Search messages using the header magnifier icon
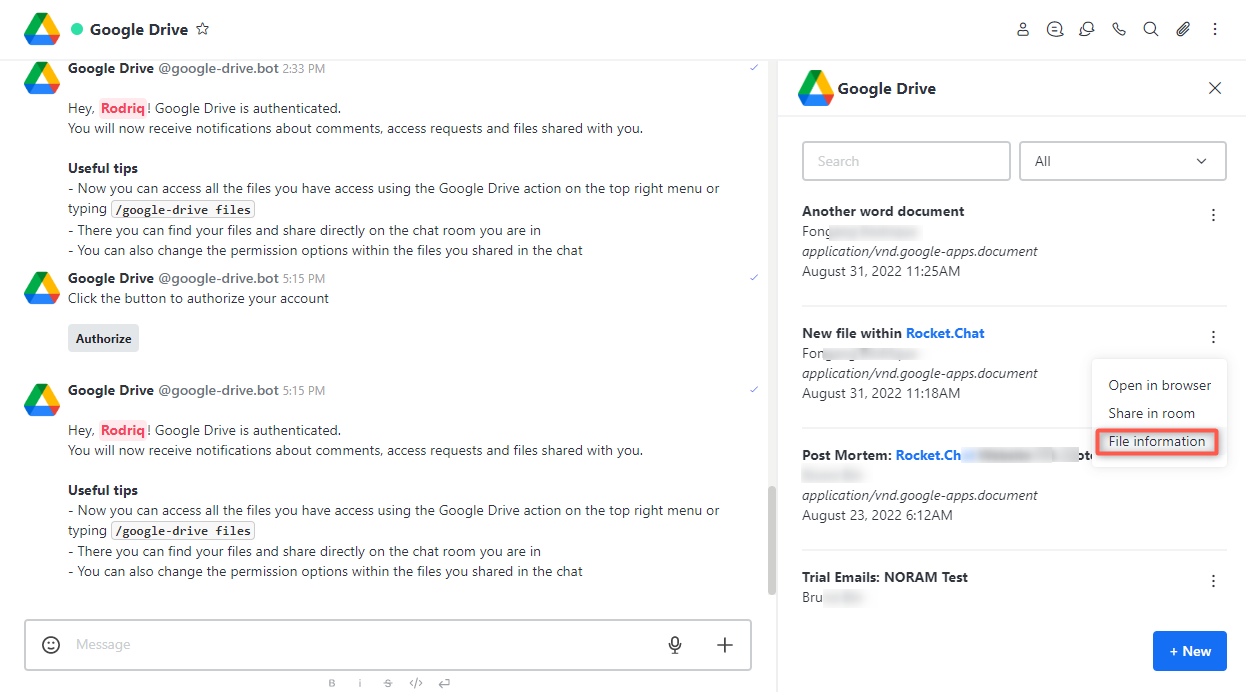Image resolution: width=1246 pixels, height=692 pixels. (x=1151, y=29)
